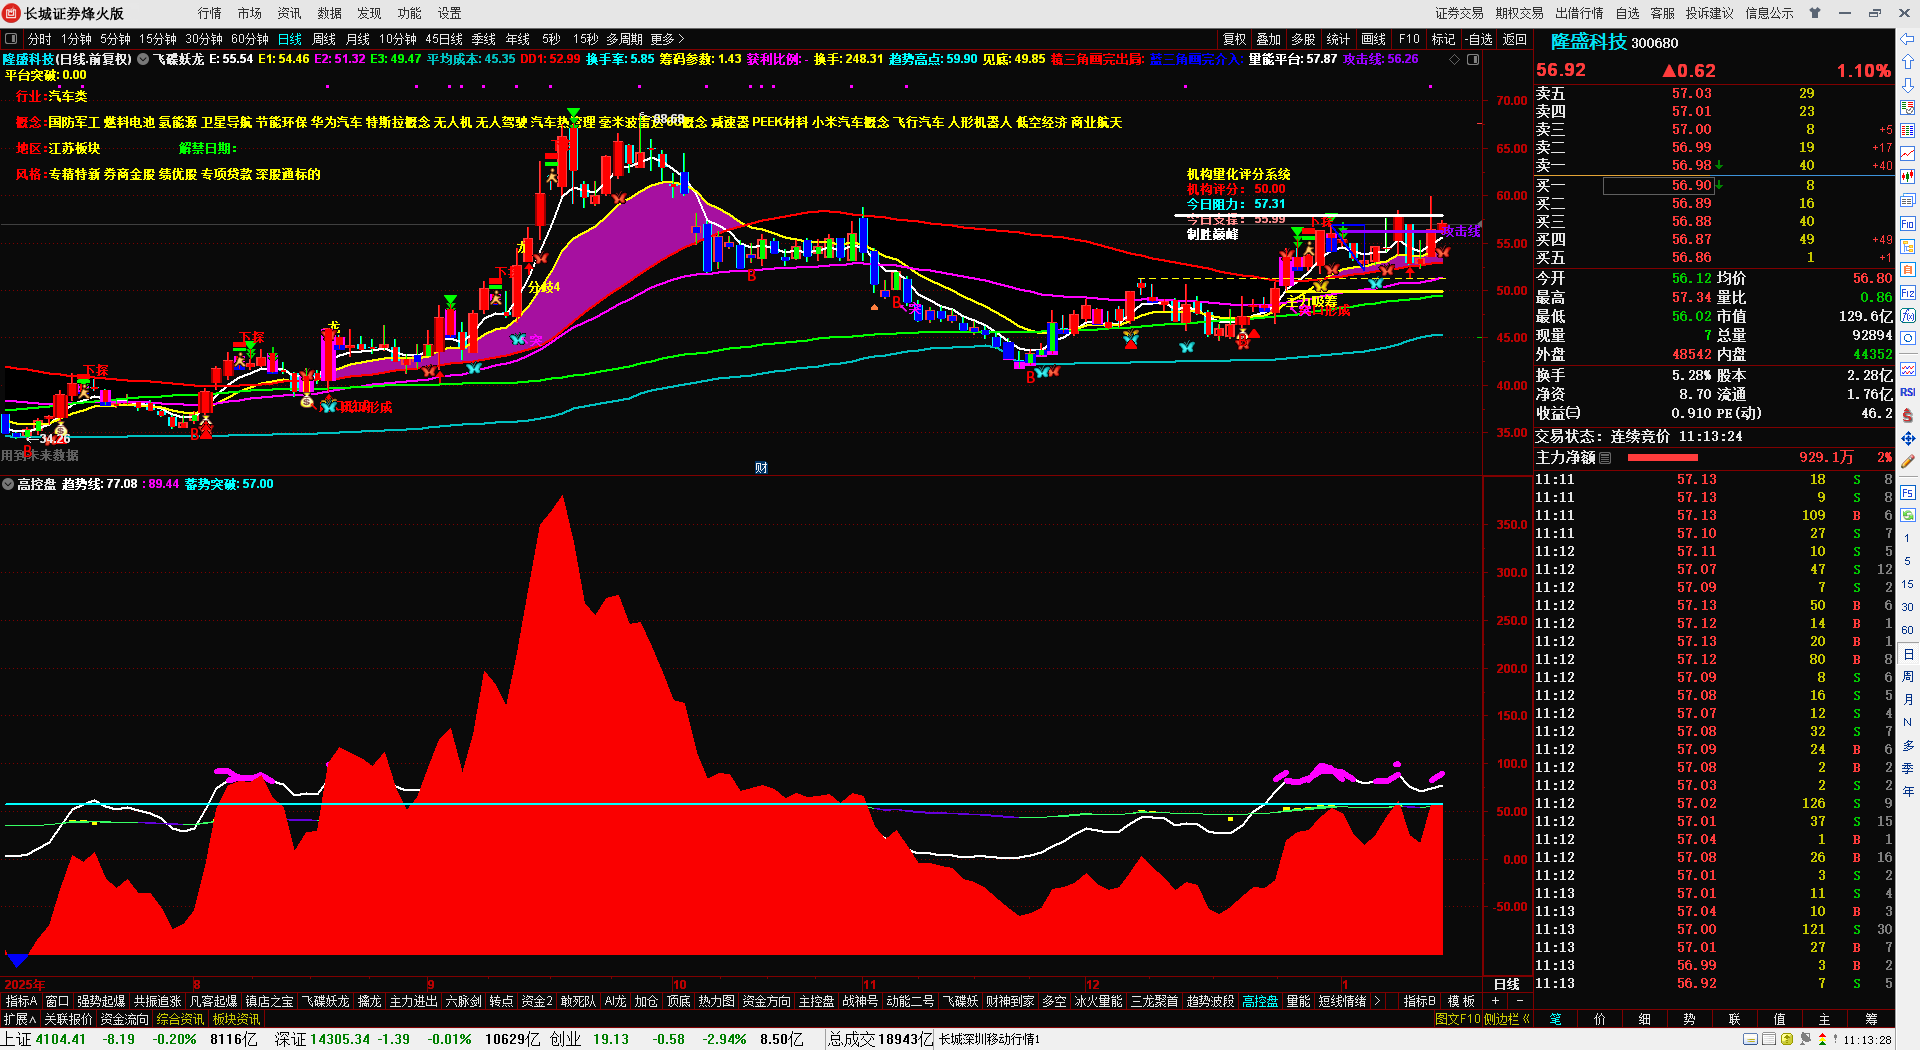The width and height of the screenshot is (1920, 1050).
Task: Click the 投诉建议 link
Action: coord(1709,13)
